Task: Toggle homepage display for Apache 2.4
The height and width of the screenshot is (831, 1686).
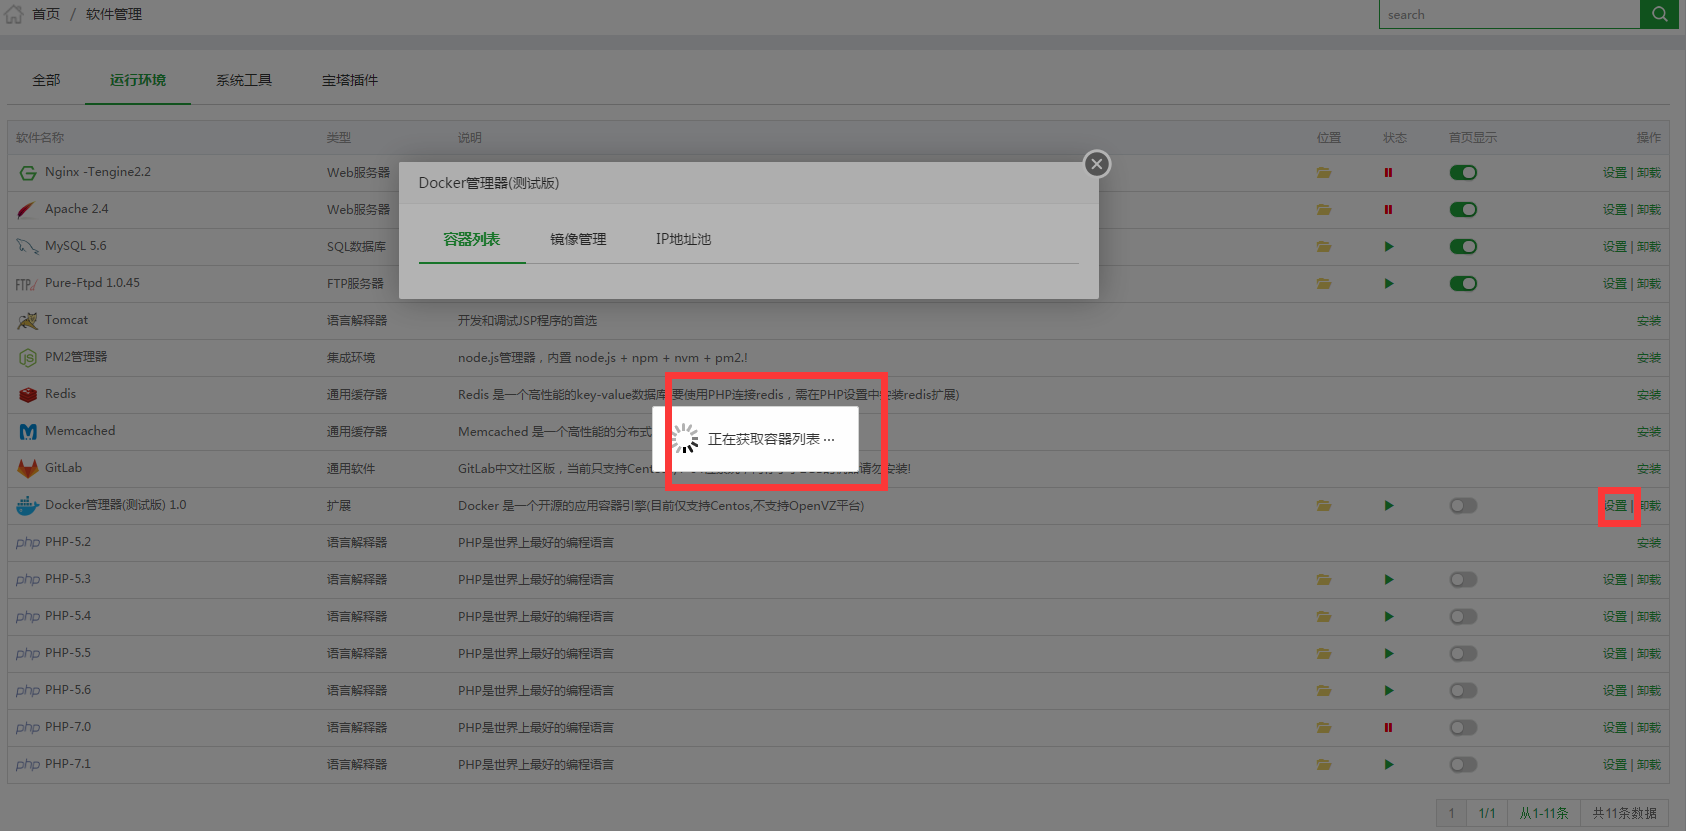Action: point(1463,210)
